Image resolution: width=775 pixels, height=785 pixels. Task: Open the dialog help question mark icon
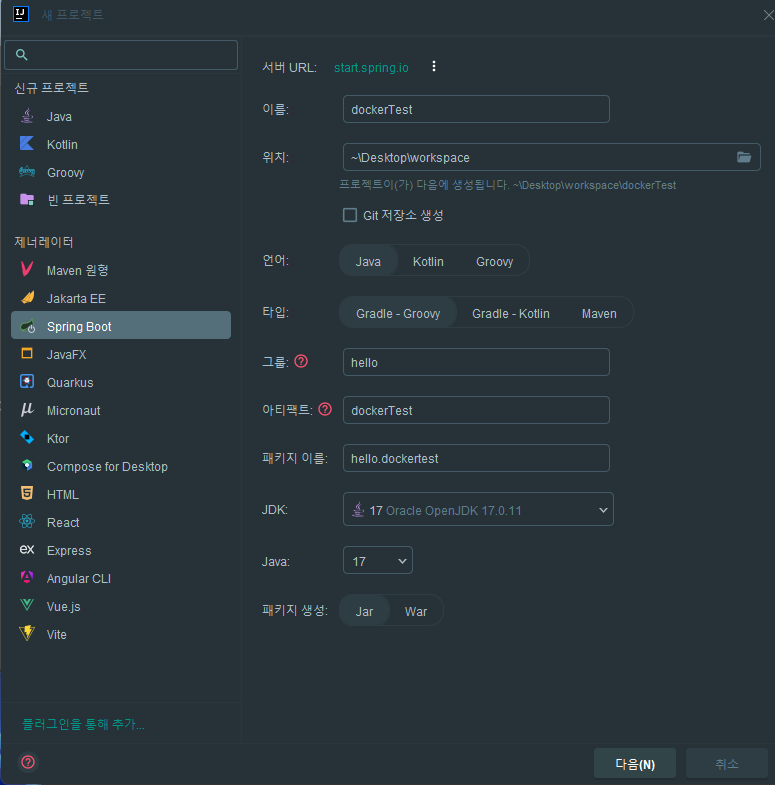[x=28, y=762]
